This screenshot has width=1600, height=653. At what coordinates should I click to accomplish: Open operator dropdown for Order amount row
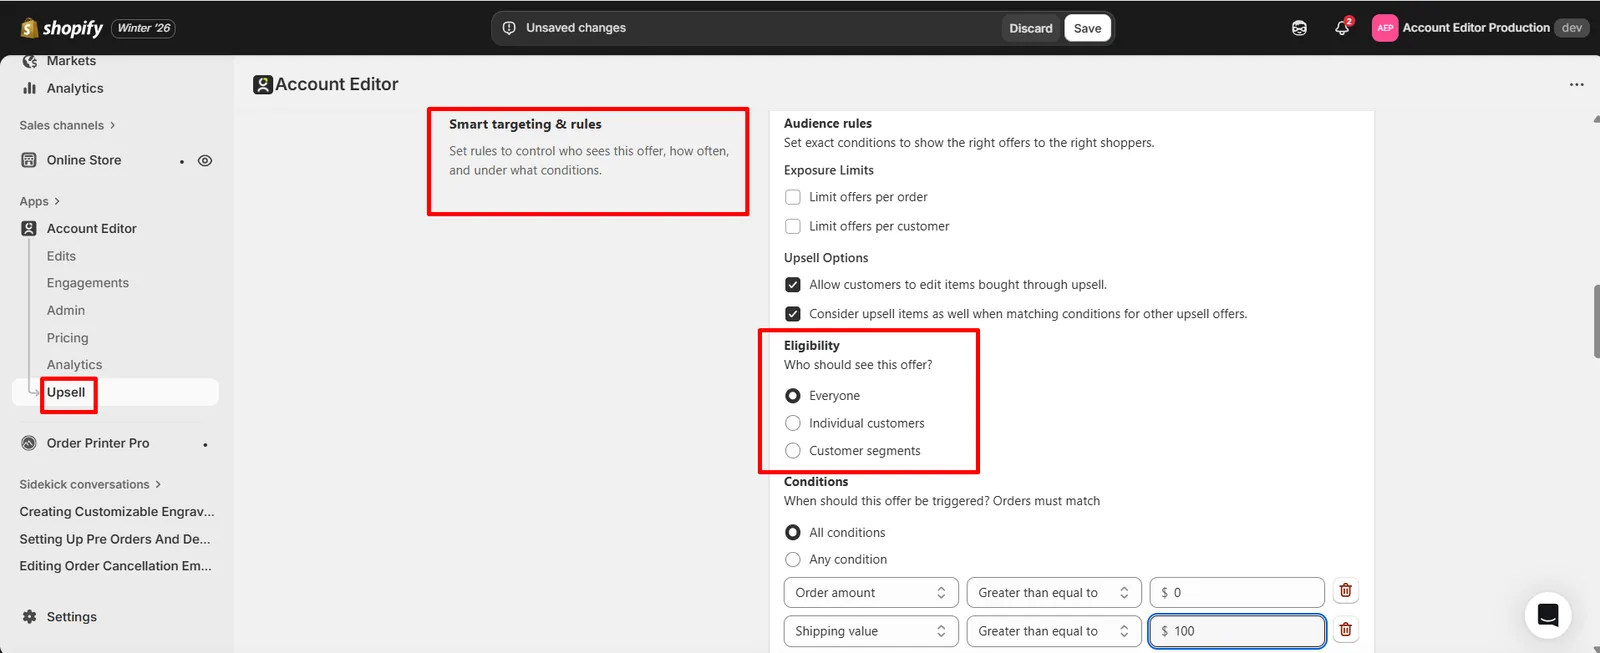pyautogui.click(x=1054, y=593)
